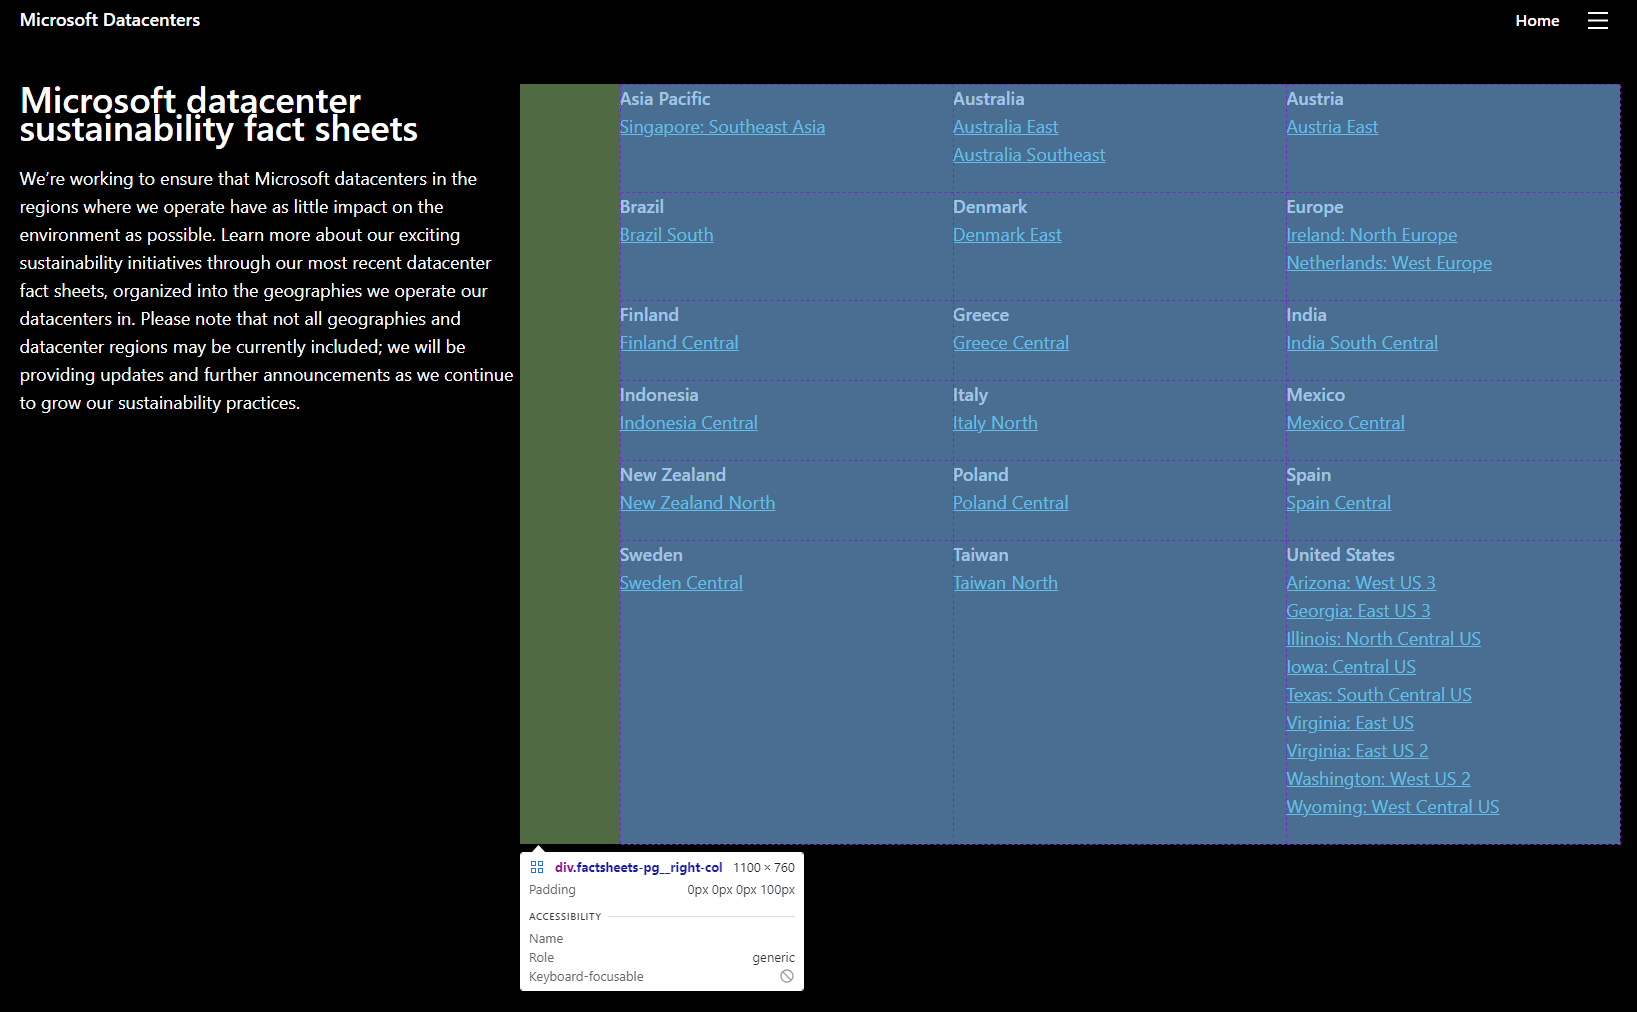The height and width of the screenshot is (1012, 1637).
Task: Open Iowa: Central US link
Action: [1351, 667]
